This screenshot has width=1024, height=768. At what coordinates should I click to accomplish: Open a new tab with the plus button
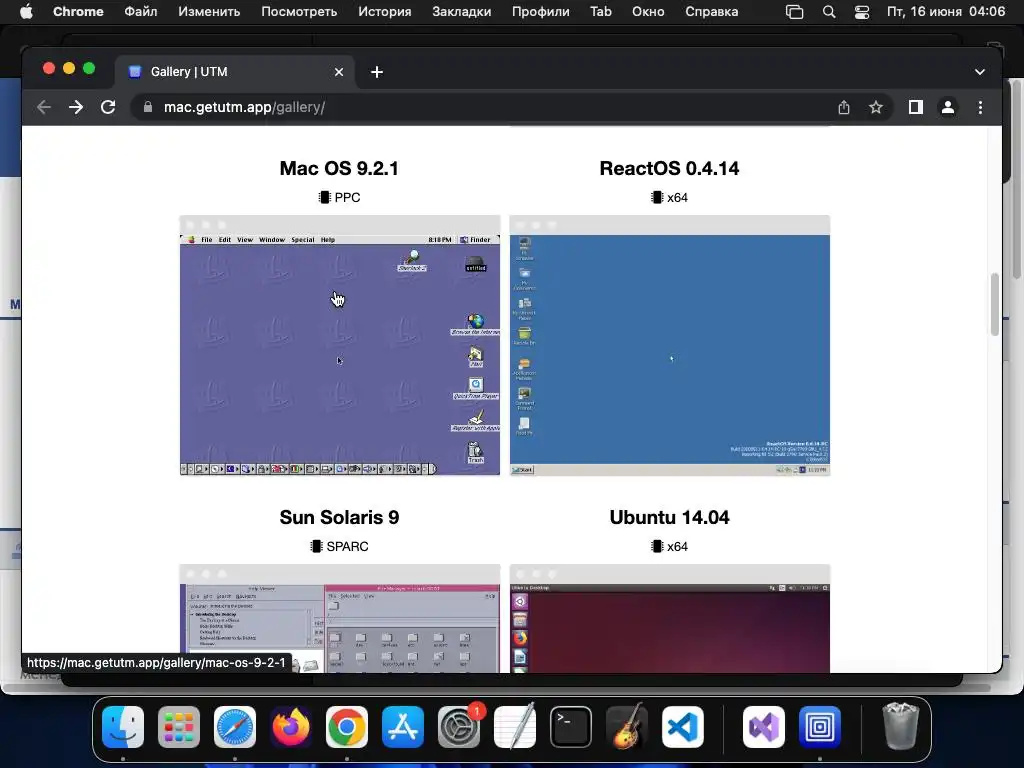click(x=377, y=72)
